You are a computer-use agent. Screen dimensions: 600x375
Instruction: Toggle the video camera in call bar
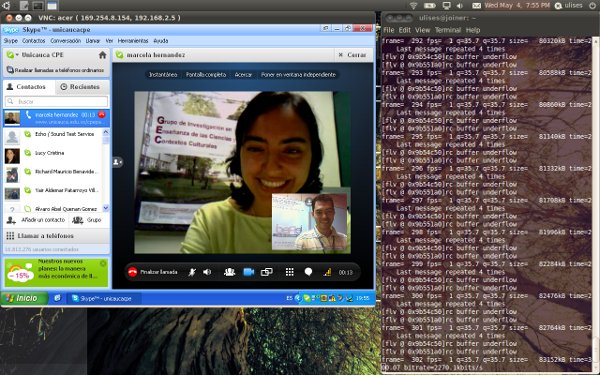pyautogui.click(x=249, y=272)
